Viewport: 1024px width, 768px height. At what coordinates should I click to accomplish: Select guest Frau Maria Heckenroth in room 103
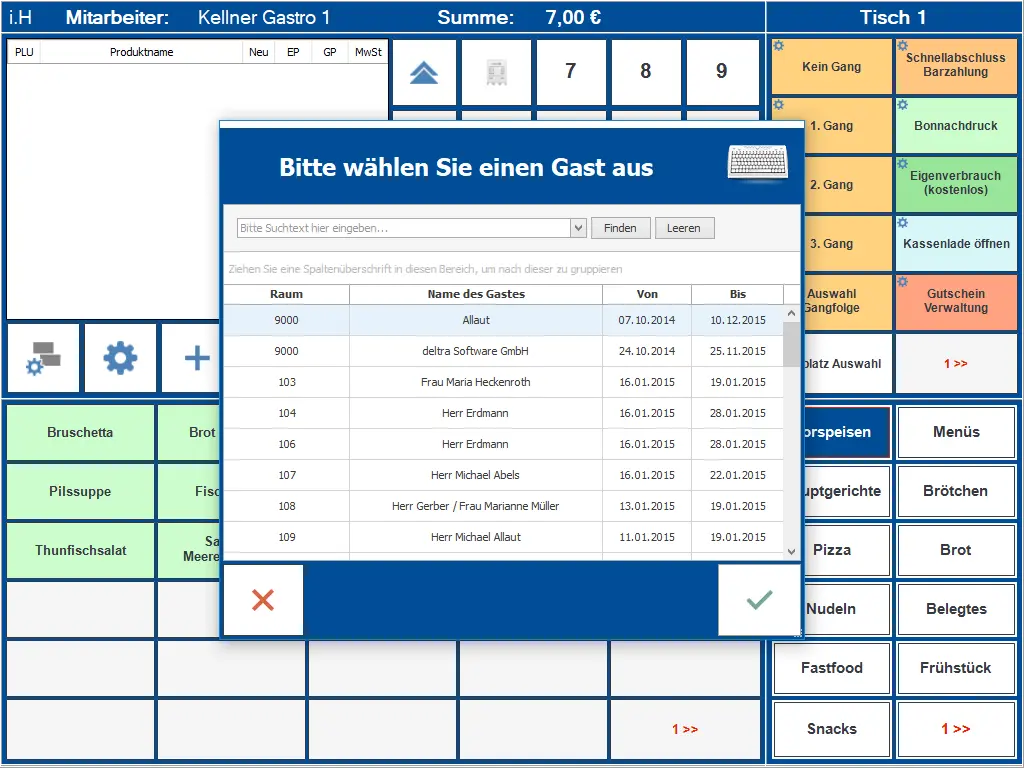tap(476, 382)
